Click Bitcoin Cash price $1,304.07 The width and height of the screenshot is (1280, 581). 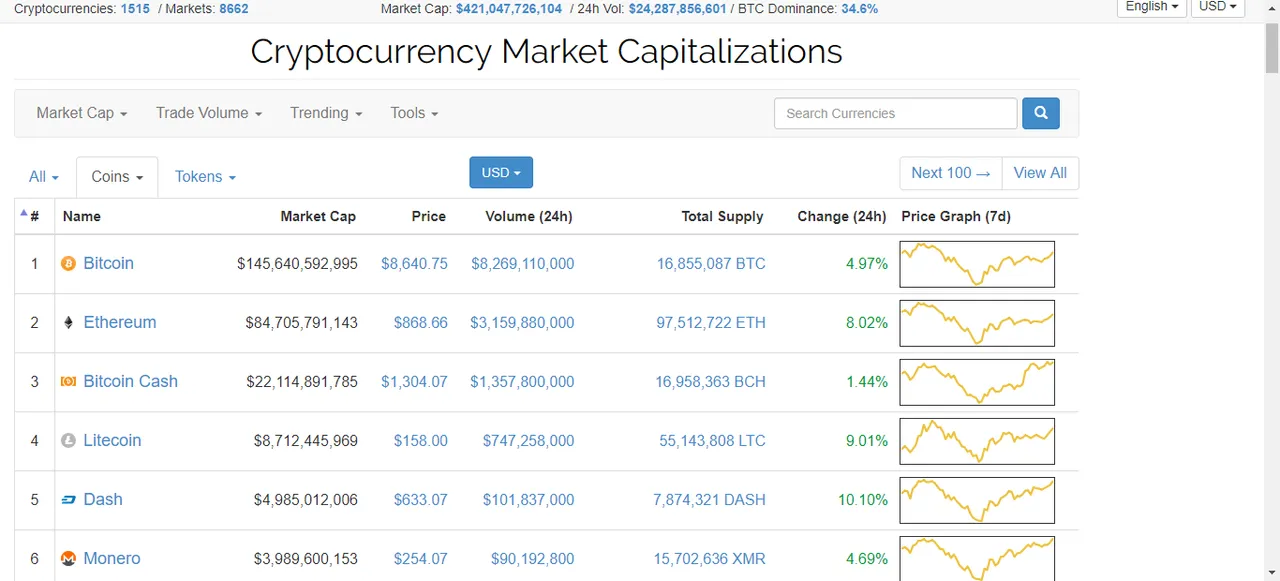[x=414, y=382]
